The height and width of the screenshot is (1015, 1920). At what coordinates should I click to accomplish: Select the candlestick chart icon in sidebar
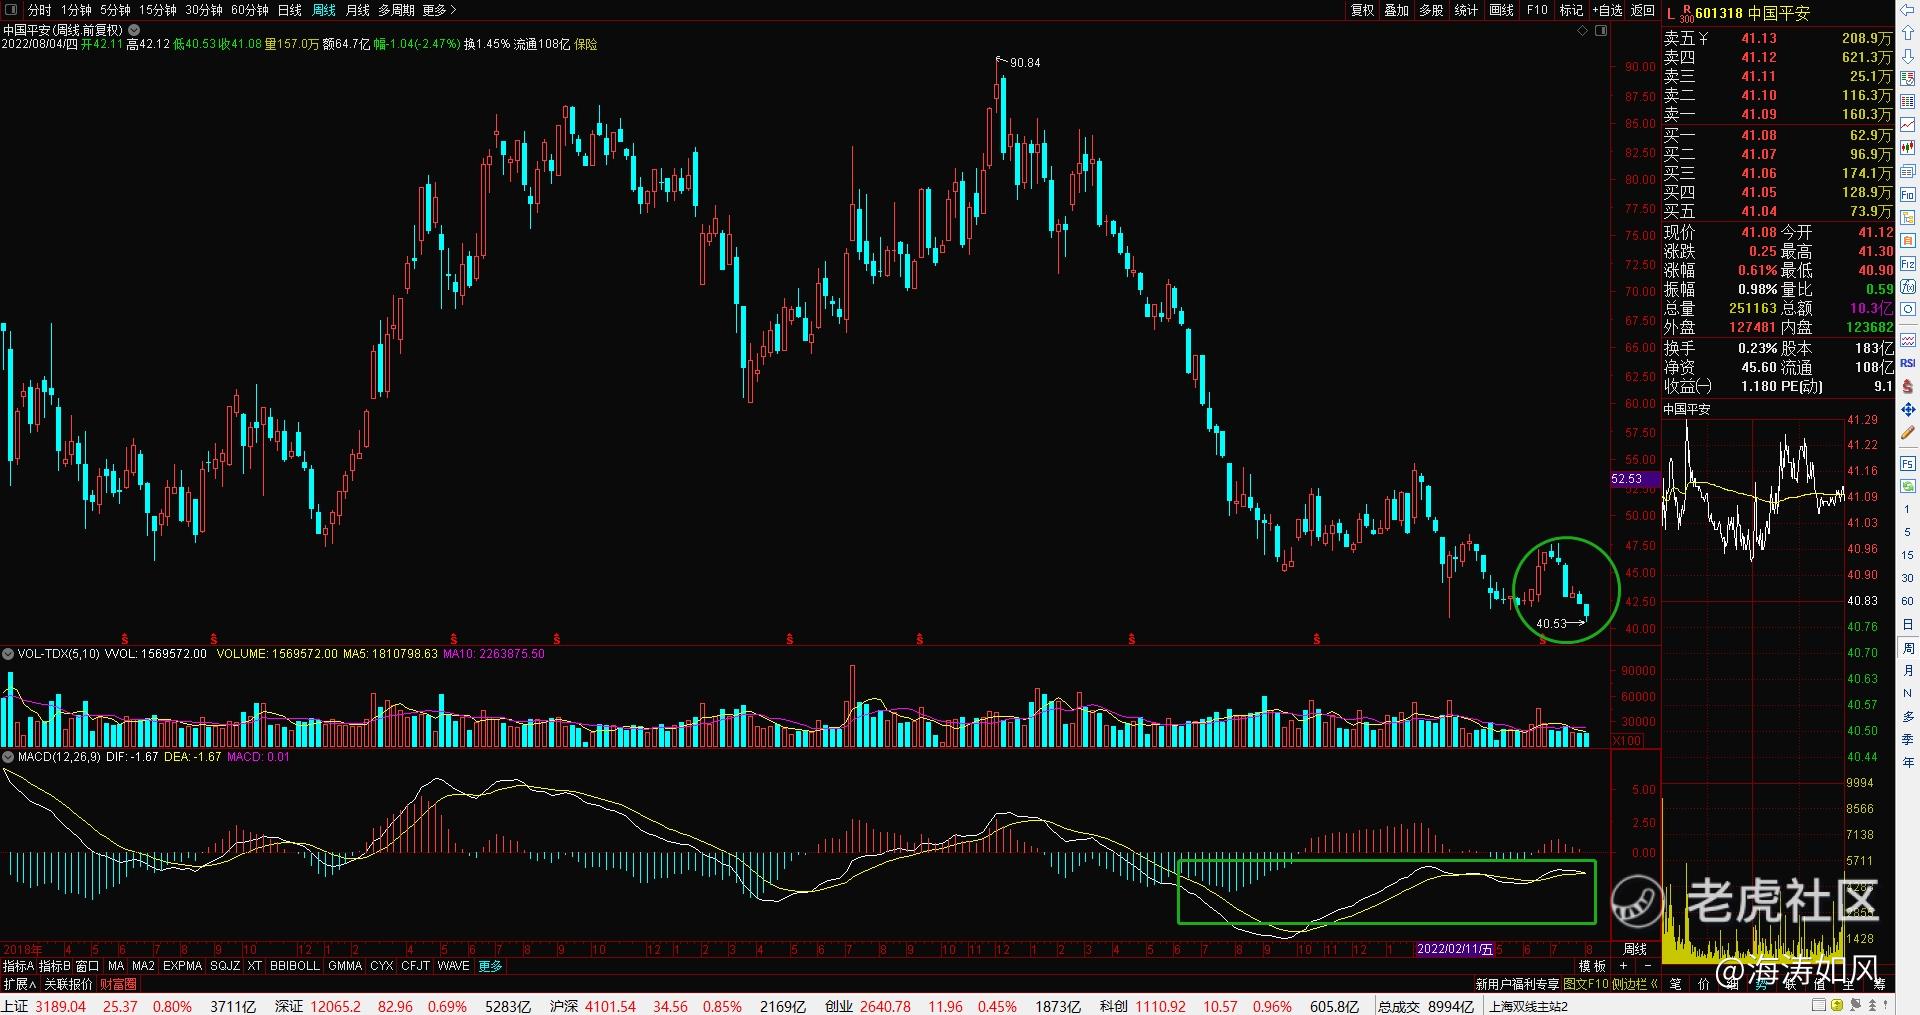coord(1907,148)
